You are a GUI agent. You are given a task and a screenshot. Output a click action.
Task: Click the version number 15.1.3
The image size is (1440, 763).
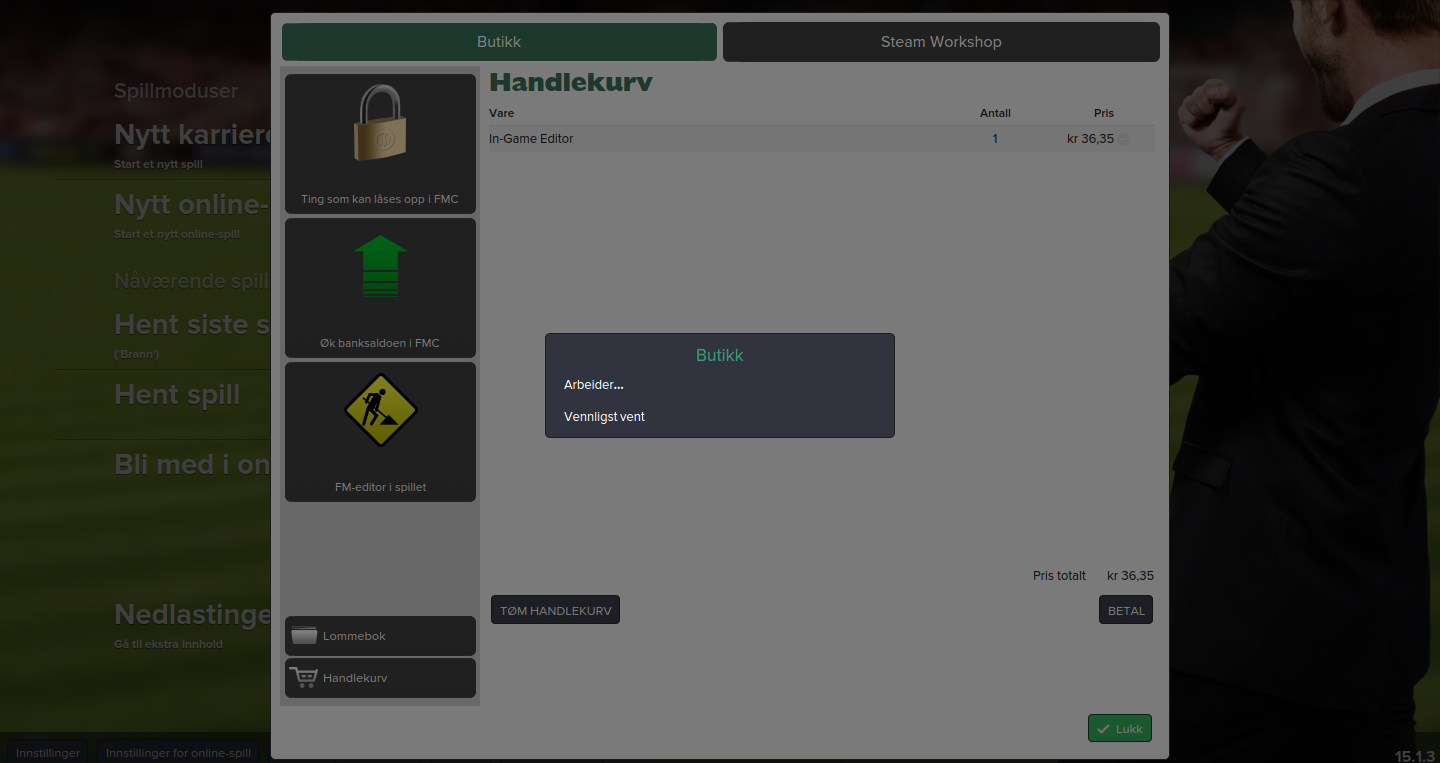click(1415, 755)
